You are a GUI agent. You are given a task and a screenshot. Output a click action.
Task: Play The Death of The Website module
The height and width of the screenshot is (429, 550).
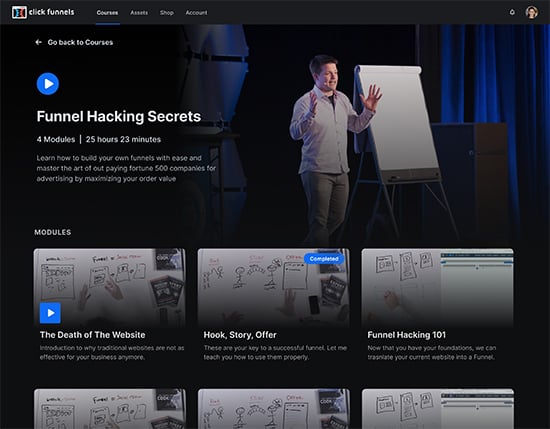[x=50, y=313]
